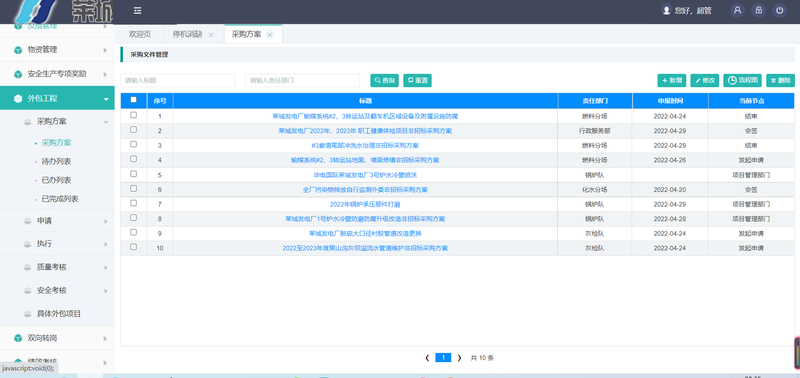Viewport: 800px width, 378px height.
Task: Switch to the 欢迎页 tab
Action: point(139,34)
